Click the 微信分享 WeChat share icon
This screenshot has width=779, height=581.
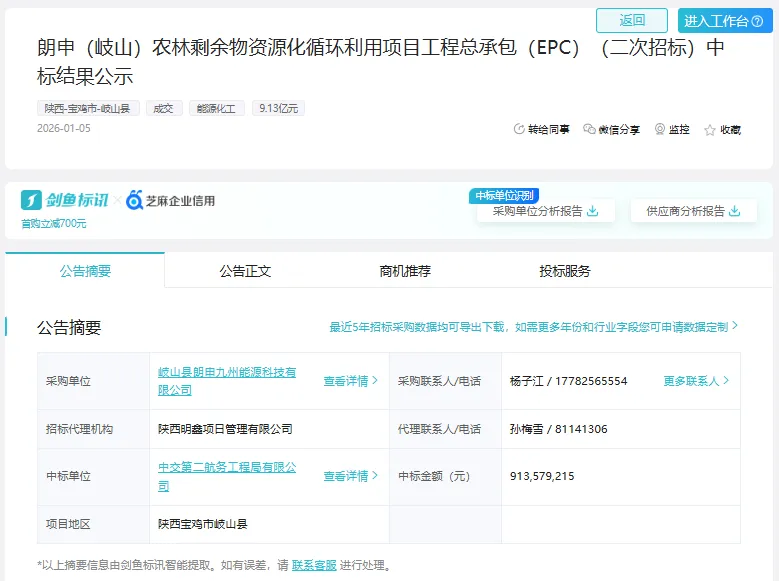[589, 130]
